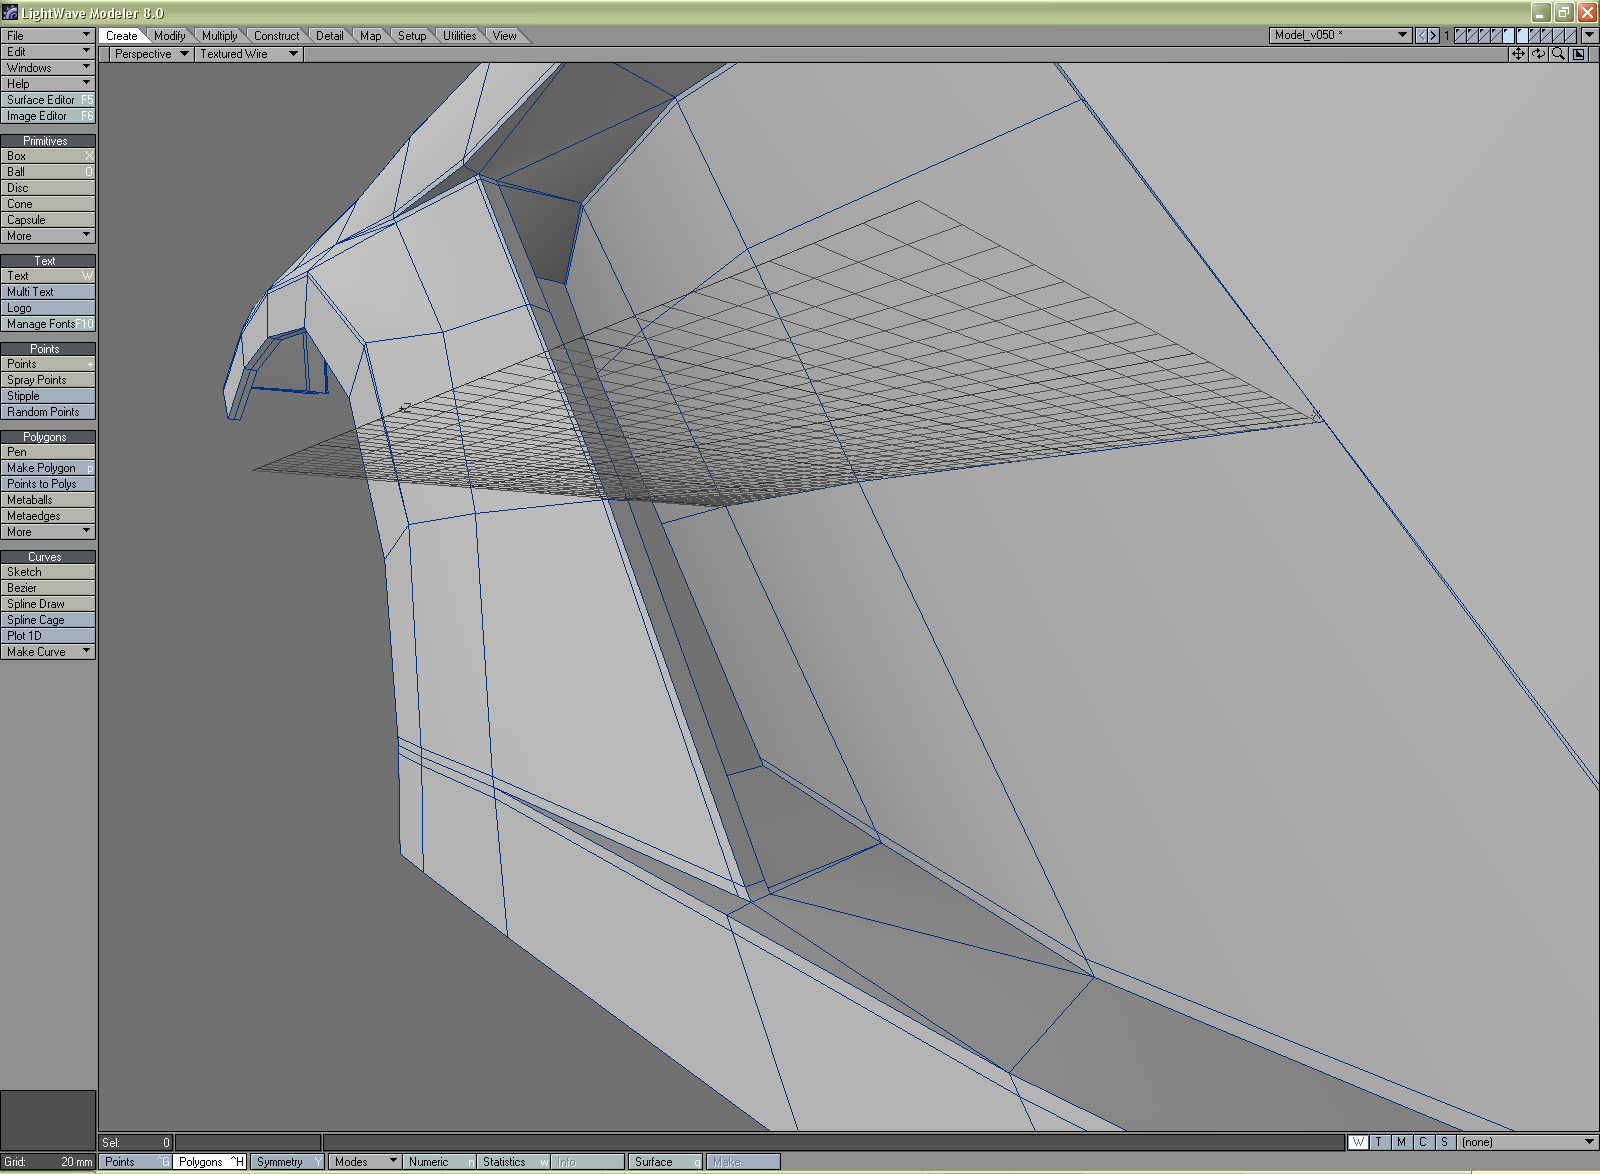1600x1174 pixels.
Task: Select the Metaballs tool
Action: pyautogui.click(x=48, y=500)
